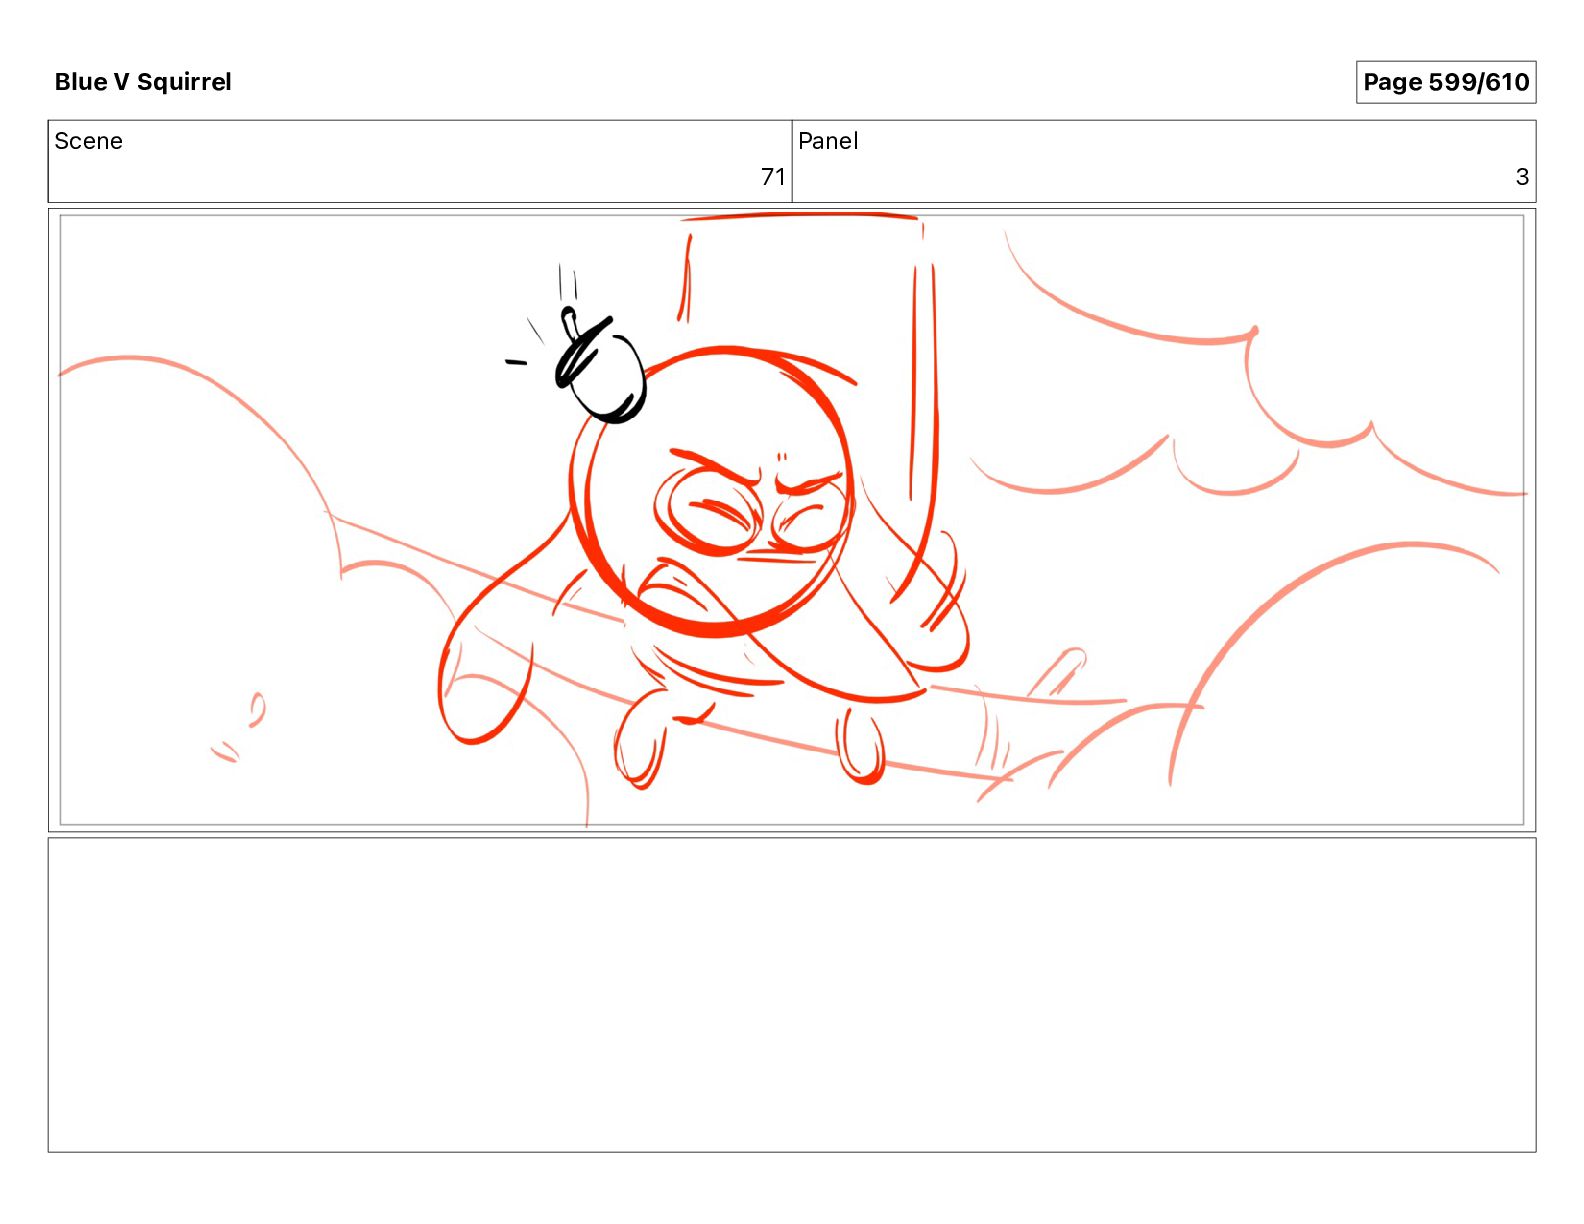Viewport: 1584px width, 1224px height.
Task: Click the 'Blue V Squirrel' title text
Action: point(143,82)
